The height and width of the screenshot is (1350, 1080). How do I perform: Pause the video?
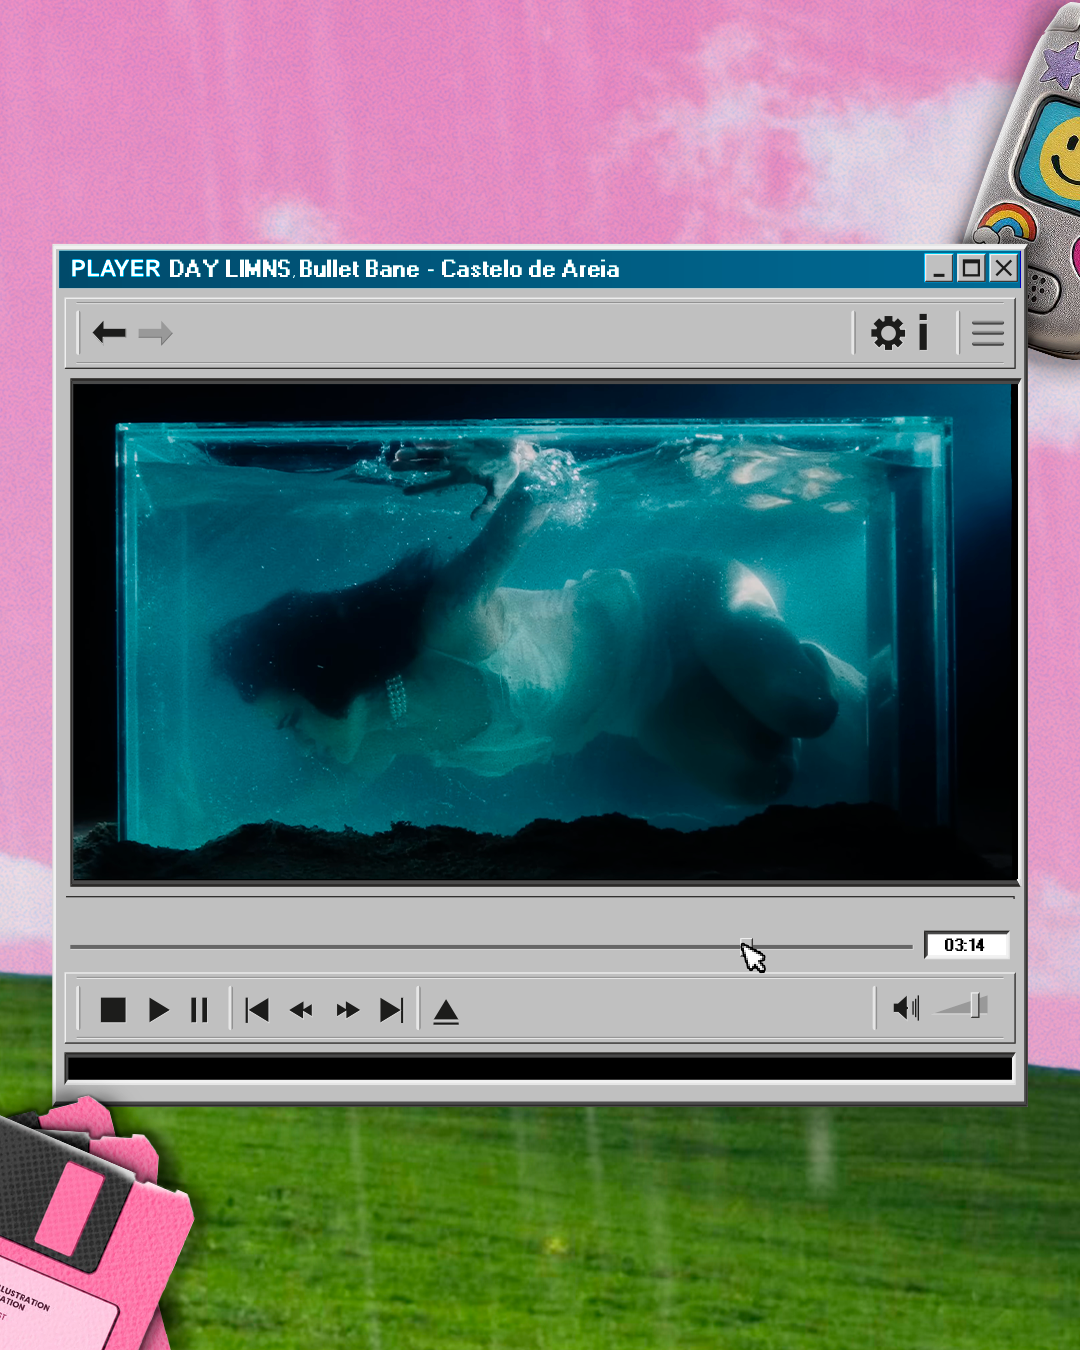click(199, 1010)
